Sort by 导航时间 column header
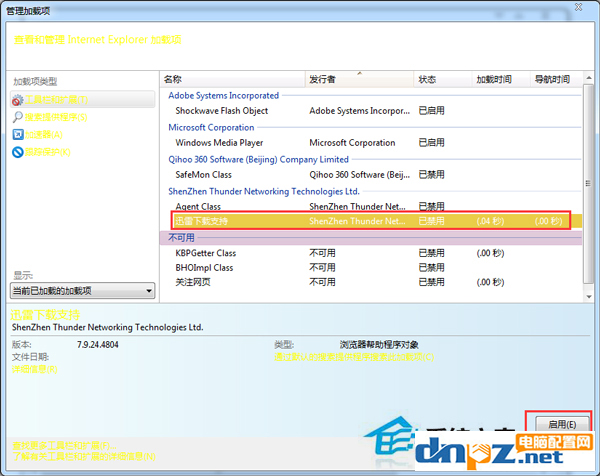Image resolution: width=600 pixels, height=476 pixels. click(x=556, y=79)
